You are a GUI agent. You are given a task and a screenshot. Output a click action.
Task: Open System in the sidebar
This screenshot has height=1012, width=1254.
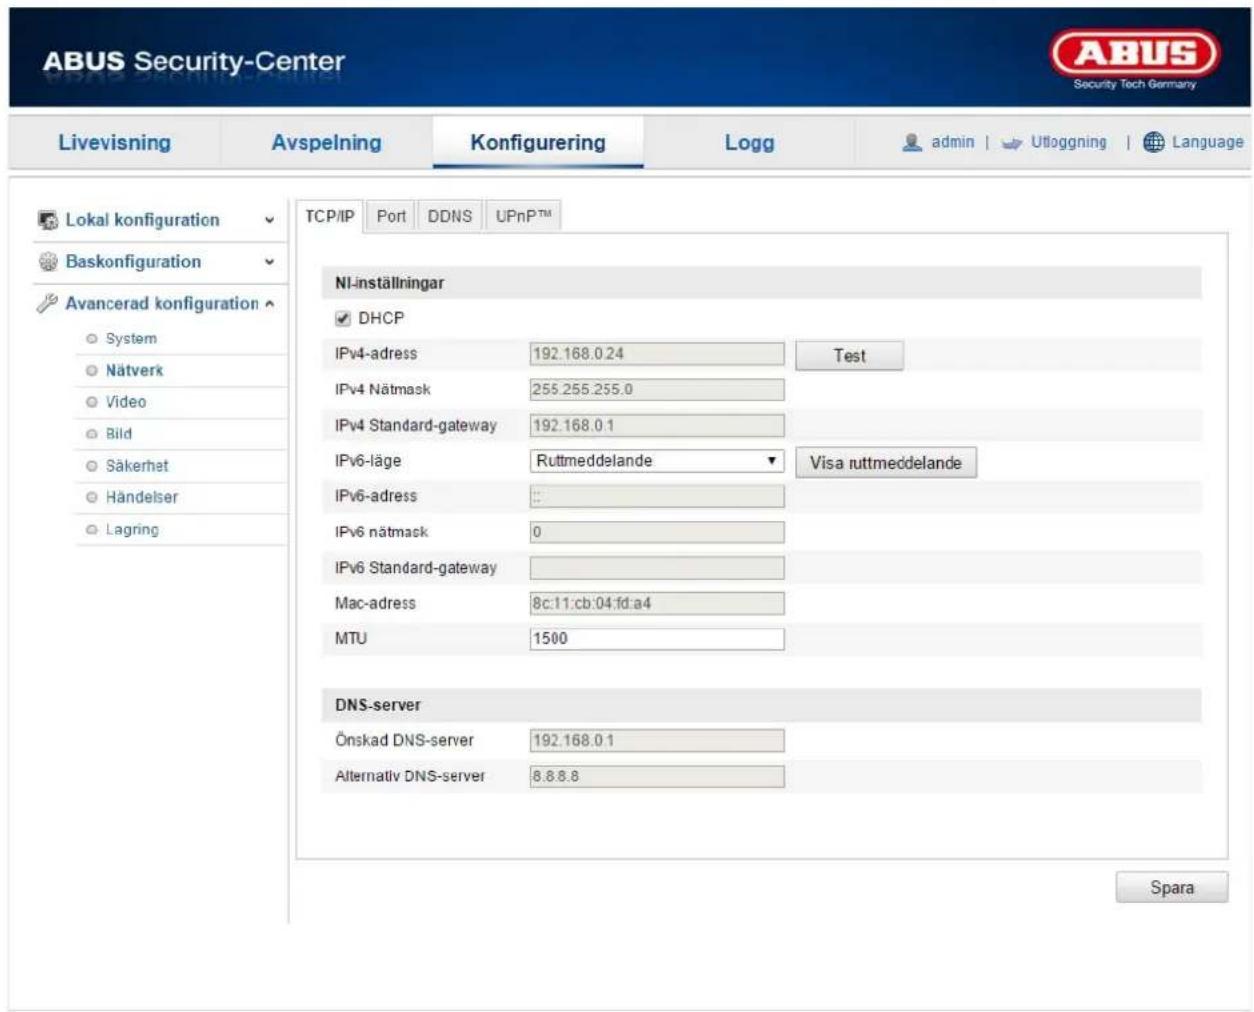pos(131,339)
